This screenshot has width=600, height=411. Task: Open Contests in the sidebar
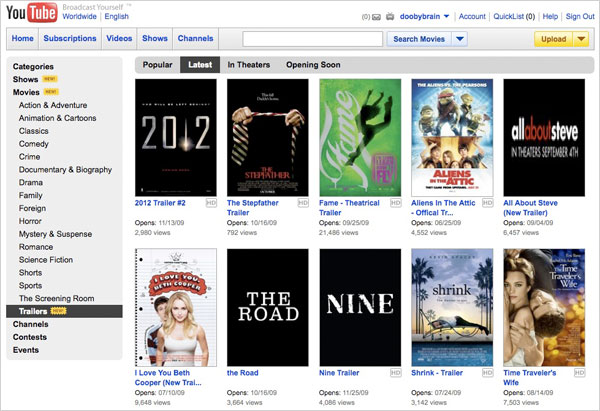[x=30, y=337]
